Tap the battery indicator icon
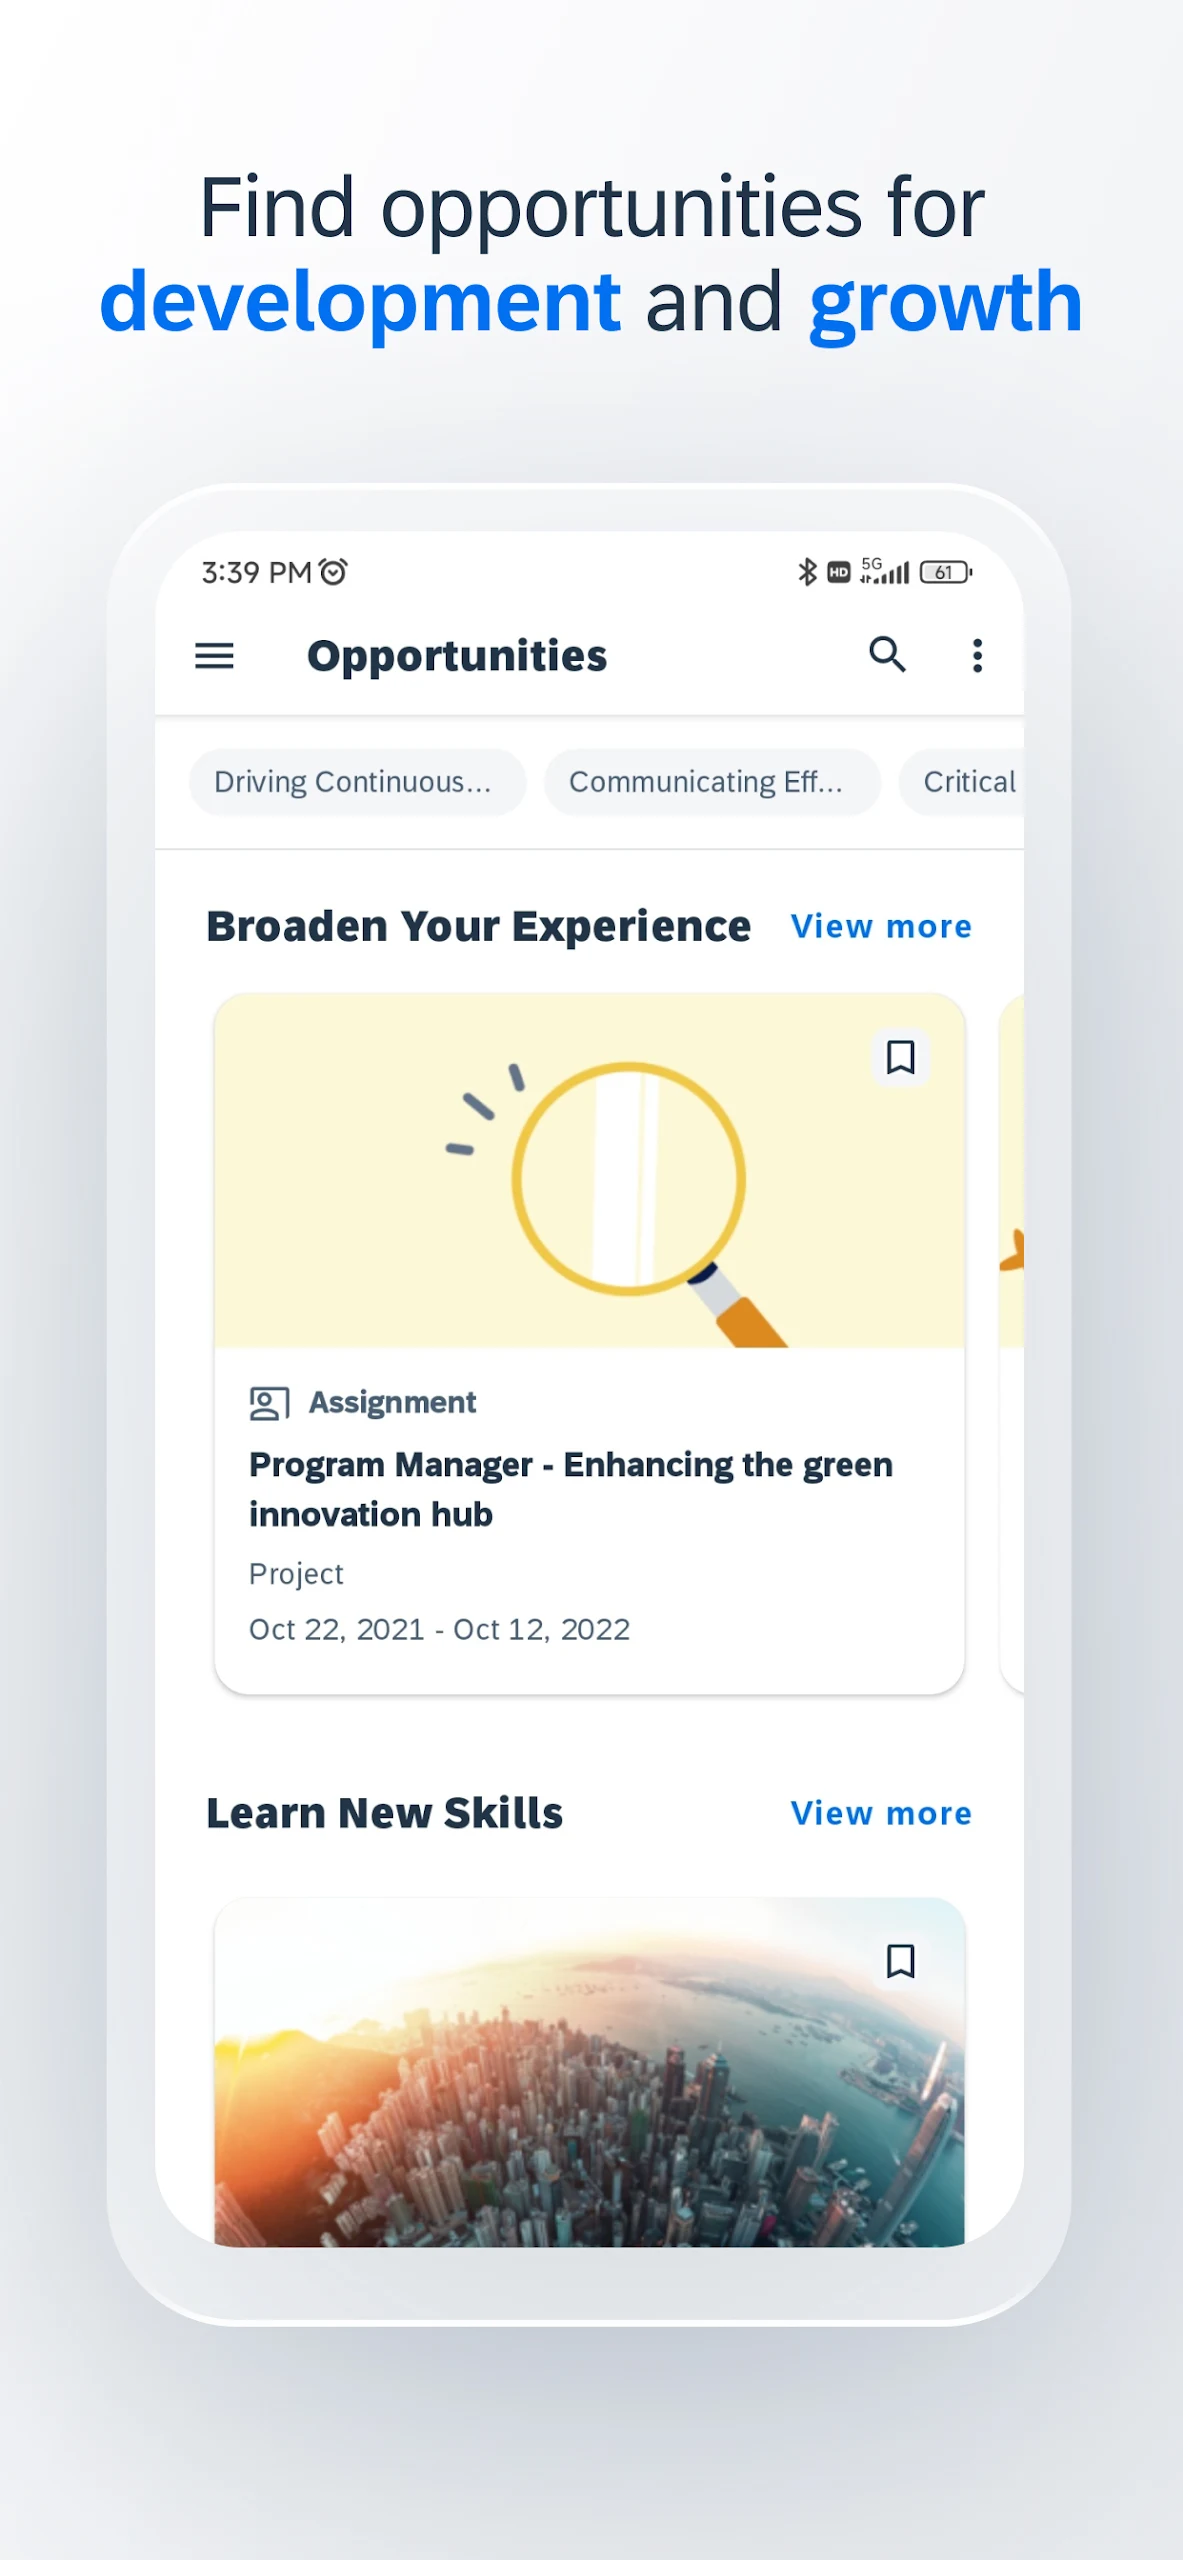 coord(945,572)
